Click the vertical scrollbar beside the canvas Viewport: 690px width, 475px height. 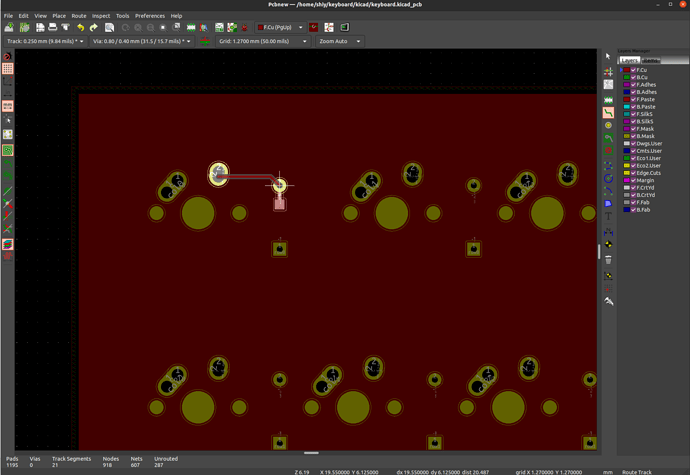599,252
